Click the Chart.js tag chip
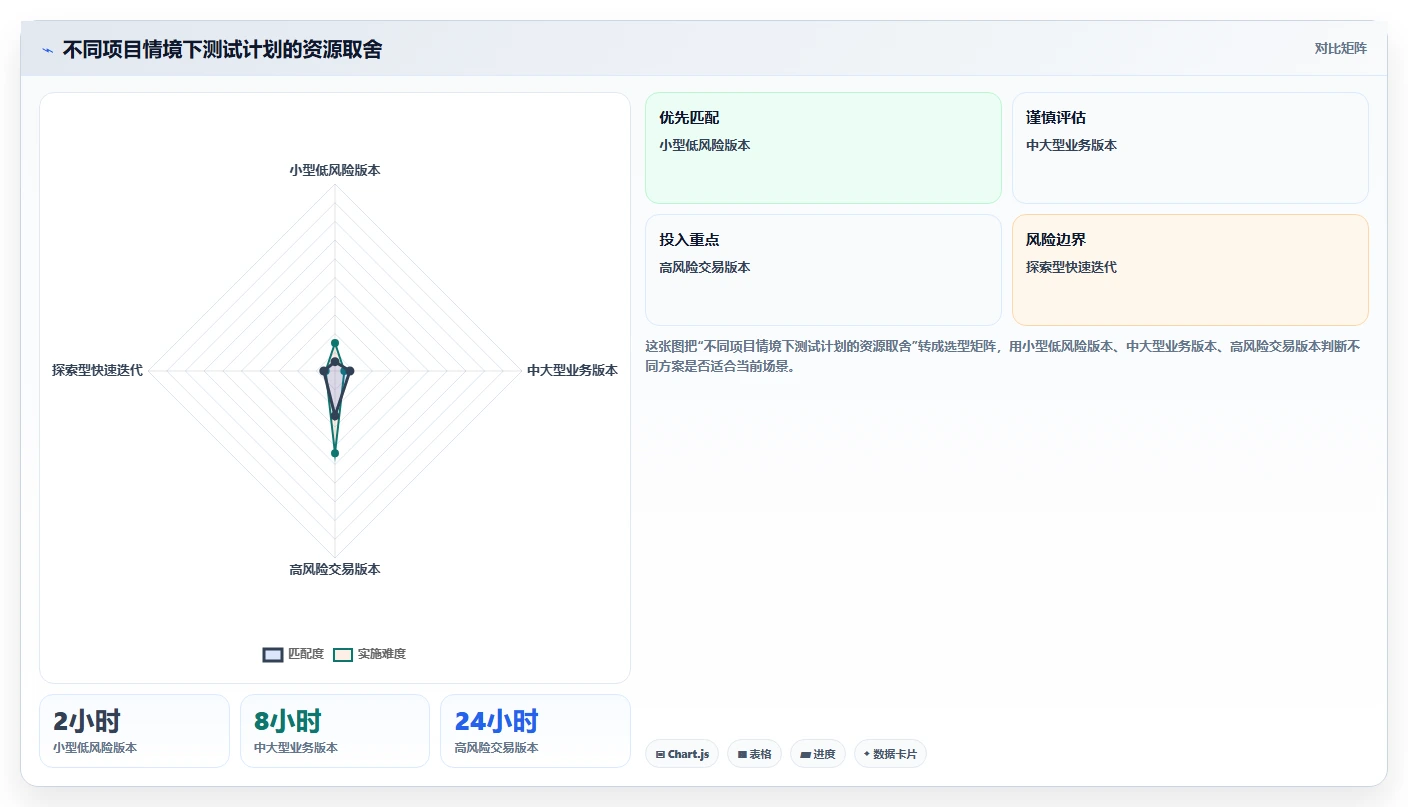Screen dimensions: 1408x807 click(683, 754)
